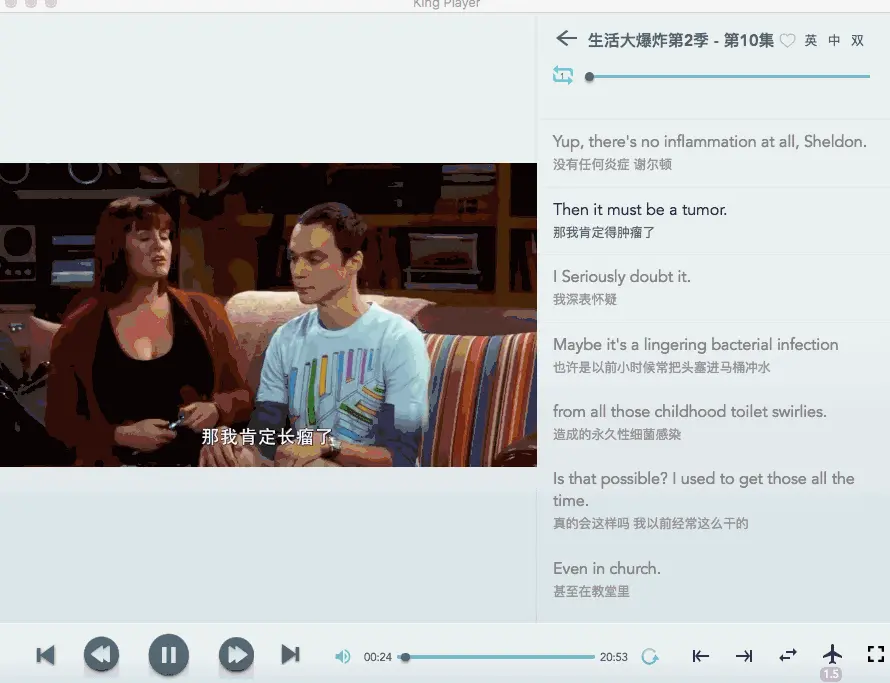Skip to previous track
Screen dimensions: 890x683
45,655
